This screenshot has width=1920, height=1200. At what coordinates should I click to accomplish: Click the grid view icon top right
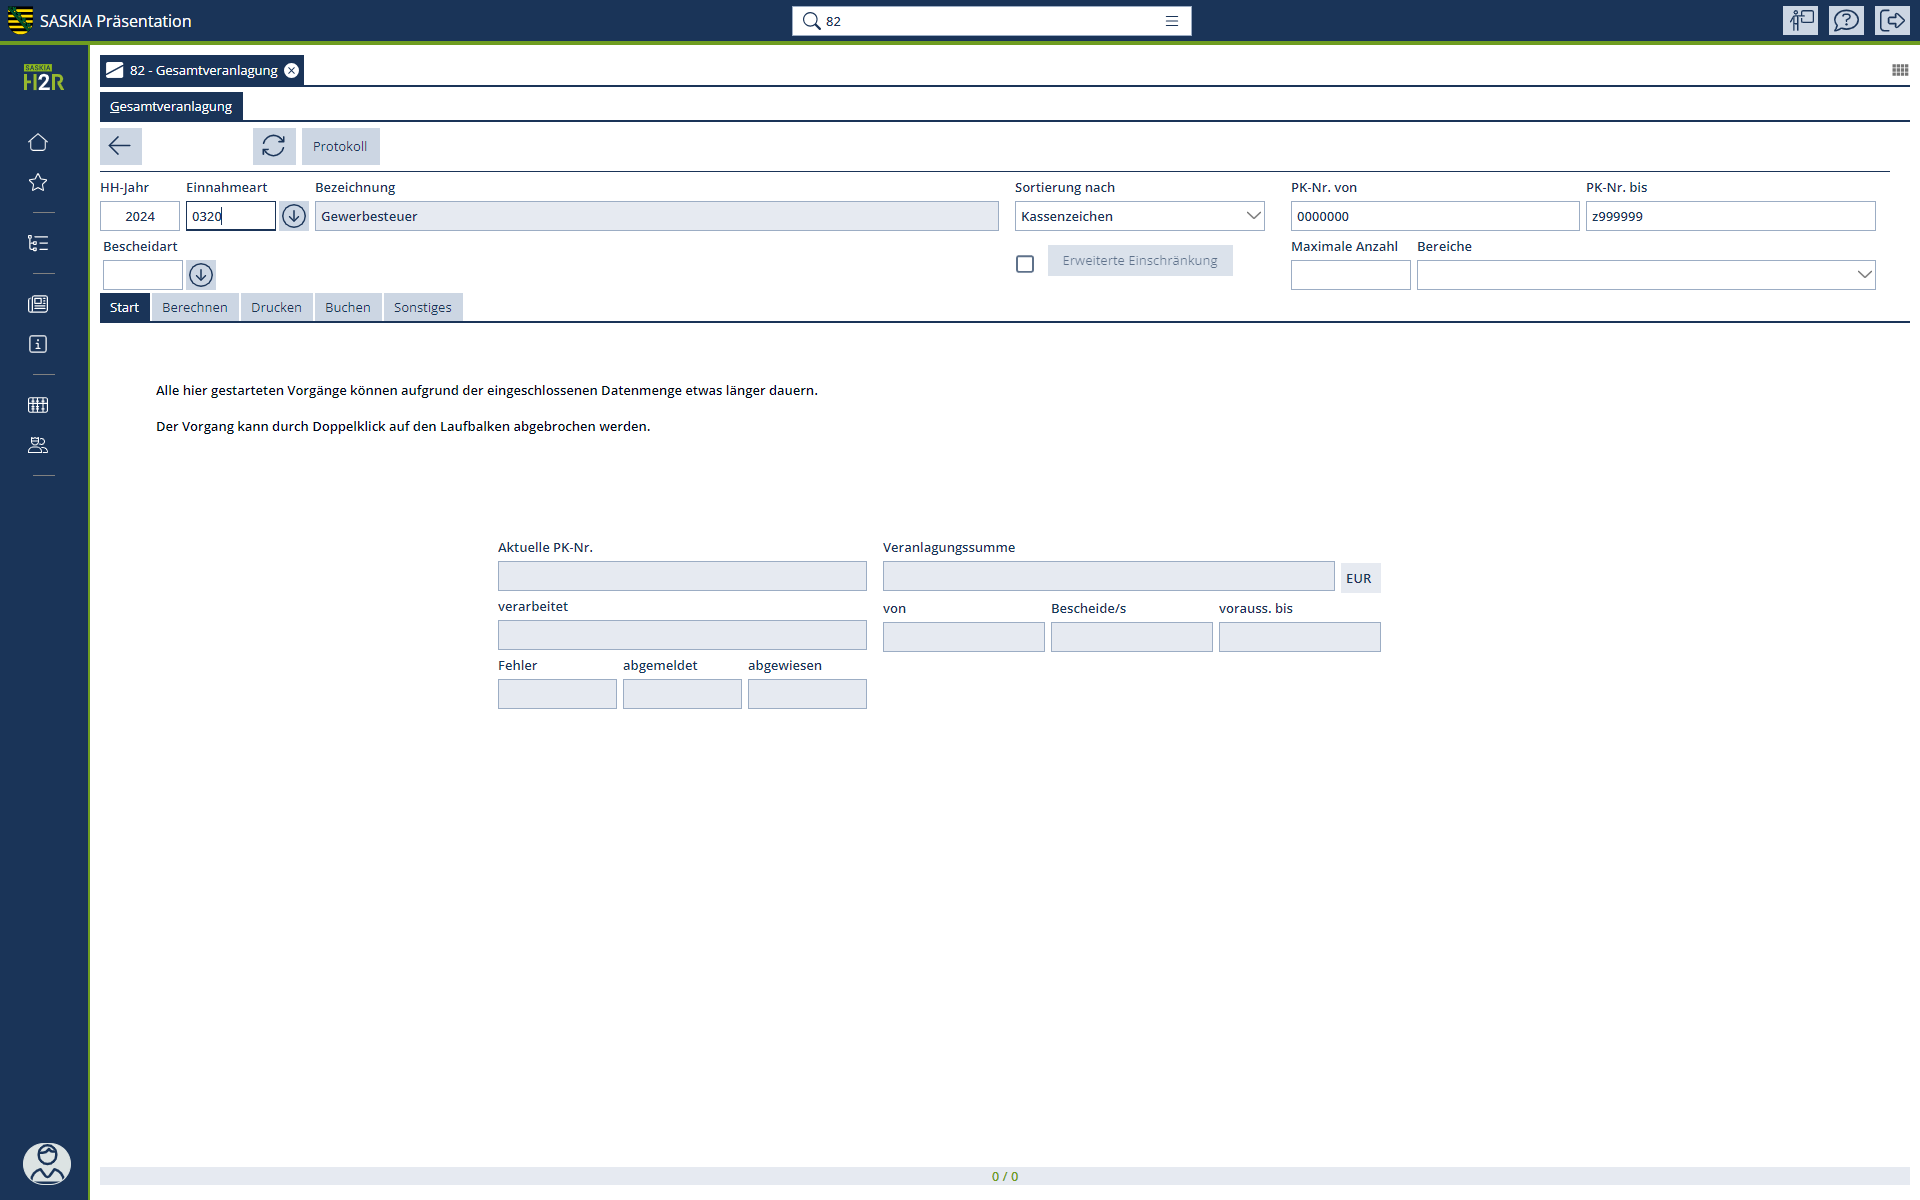(x=1900, y=70)
